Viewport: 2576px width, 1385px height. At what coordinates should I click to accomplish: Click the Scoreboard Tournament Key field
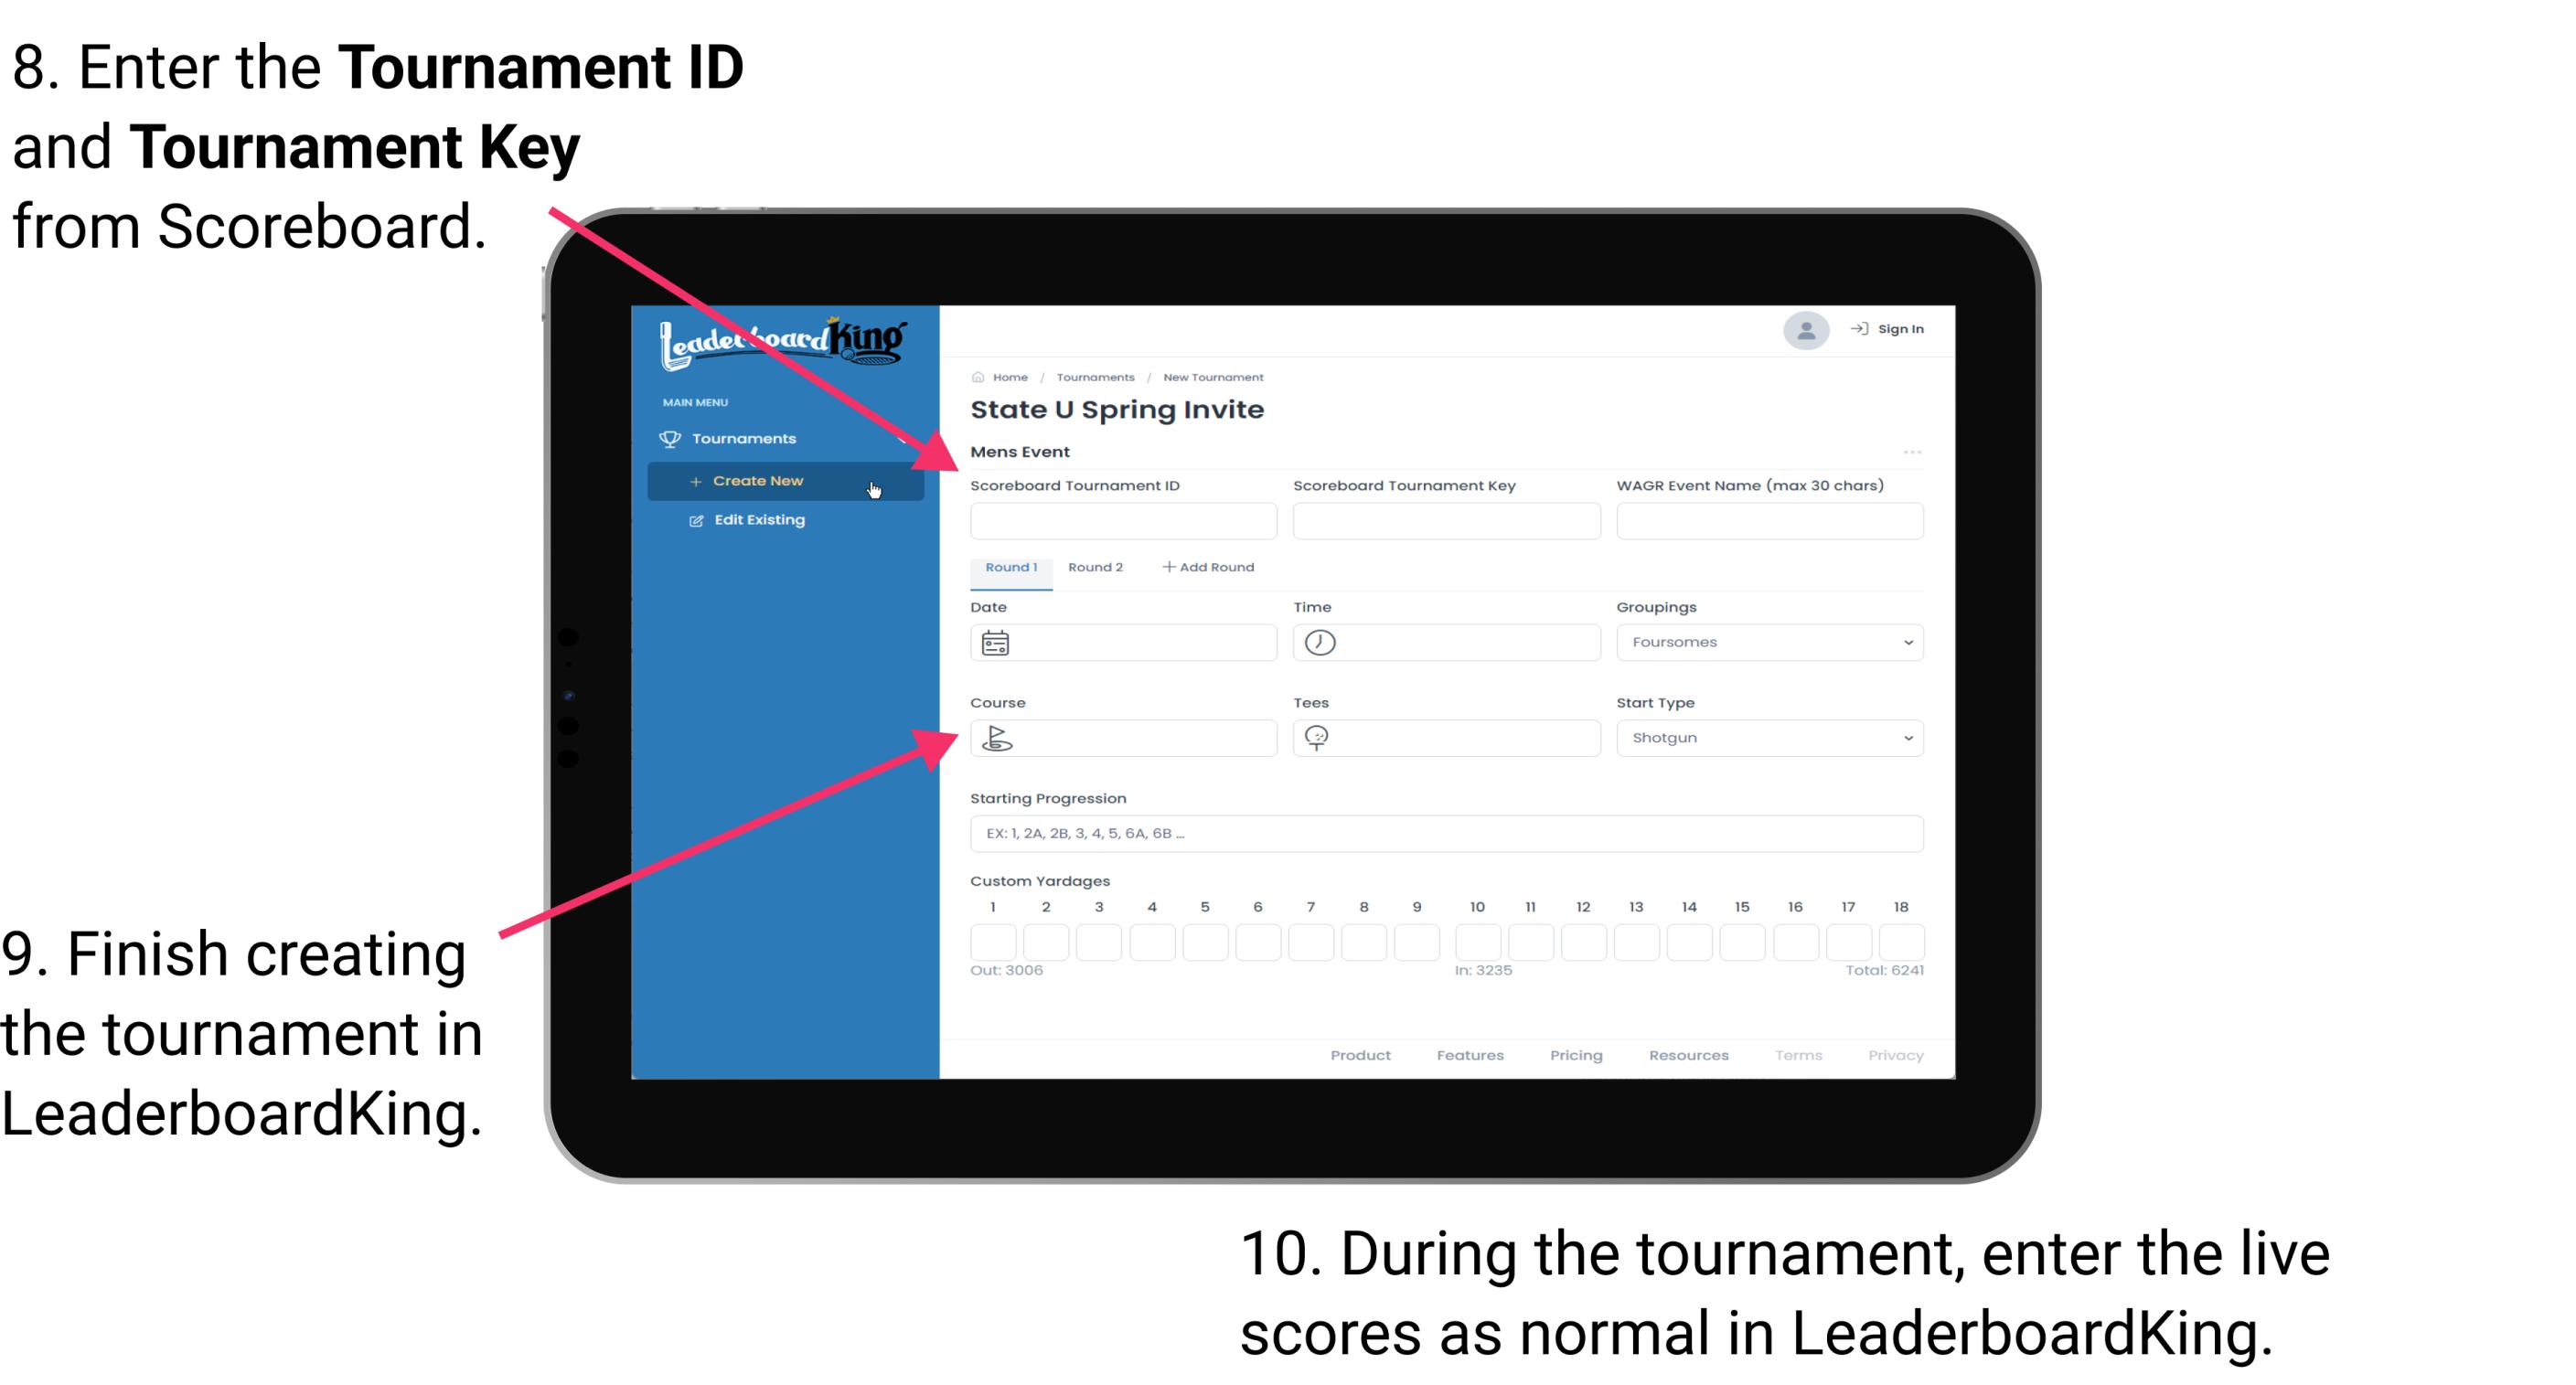tap(1445, 518)
